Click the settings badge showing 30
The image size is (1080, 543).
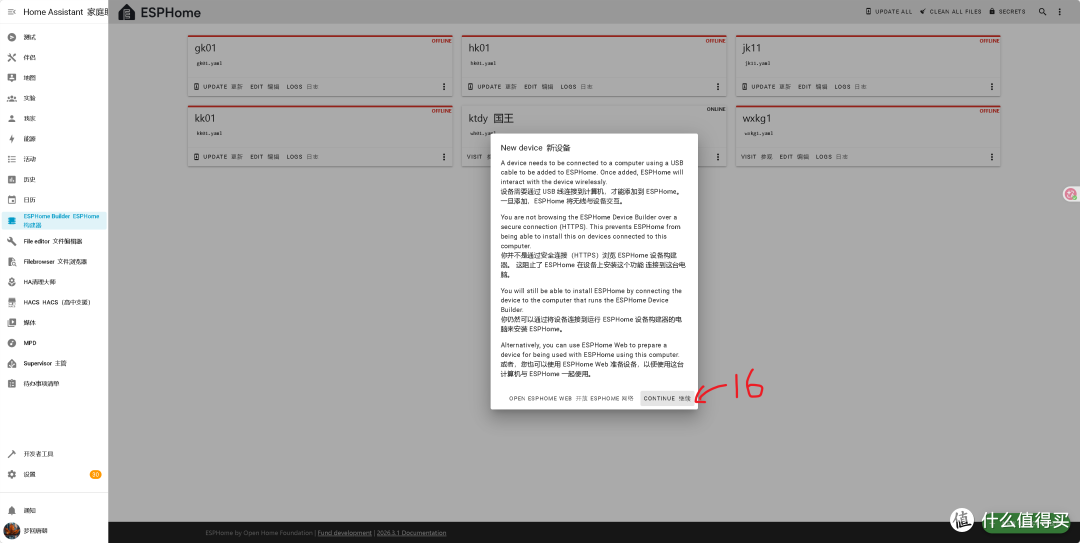pos(95,474)
